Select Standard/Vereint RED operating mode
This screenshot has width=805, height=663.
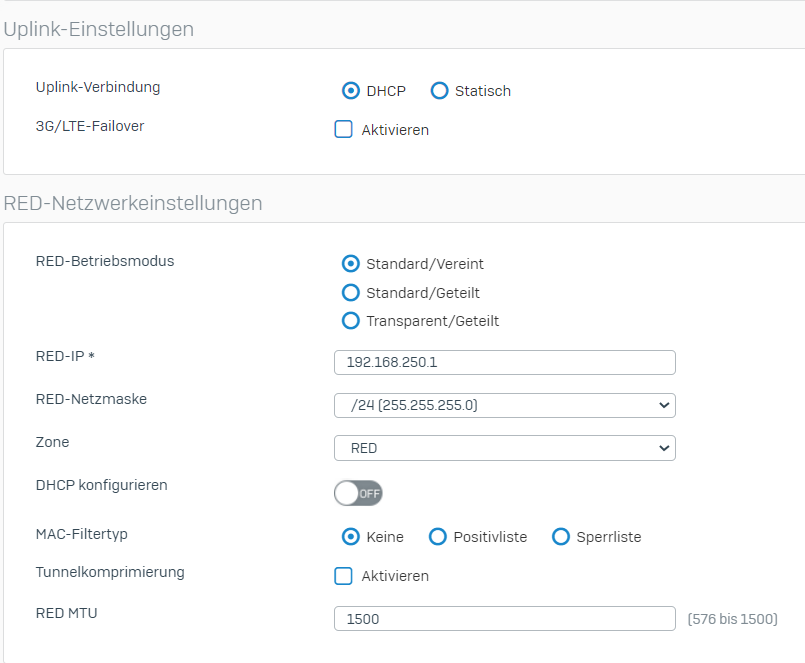[x=351, y=264]
